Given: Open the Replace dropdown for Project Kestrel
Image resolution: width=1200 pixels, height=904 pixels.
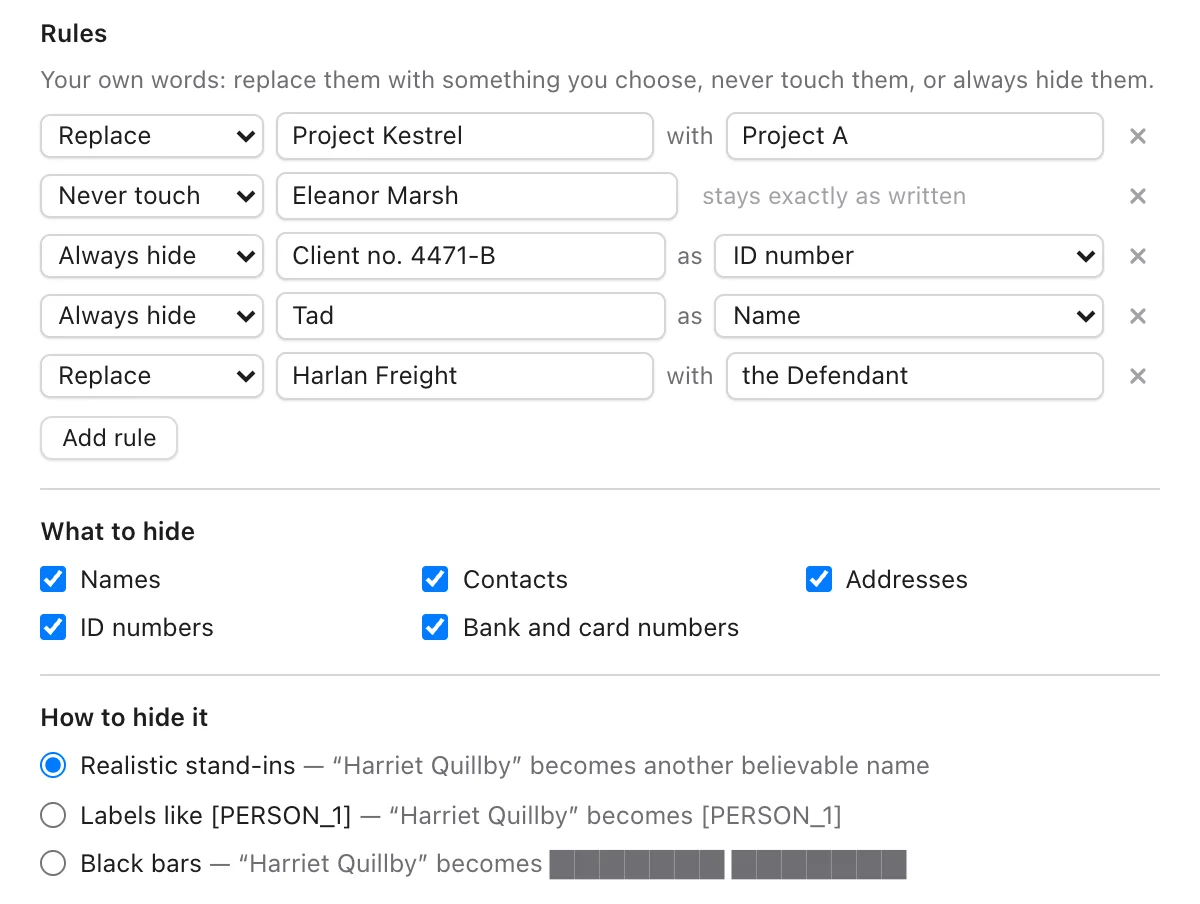Looking at the screenshot, I should coord(152,136).
